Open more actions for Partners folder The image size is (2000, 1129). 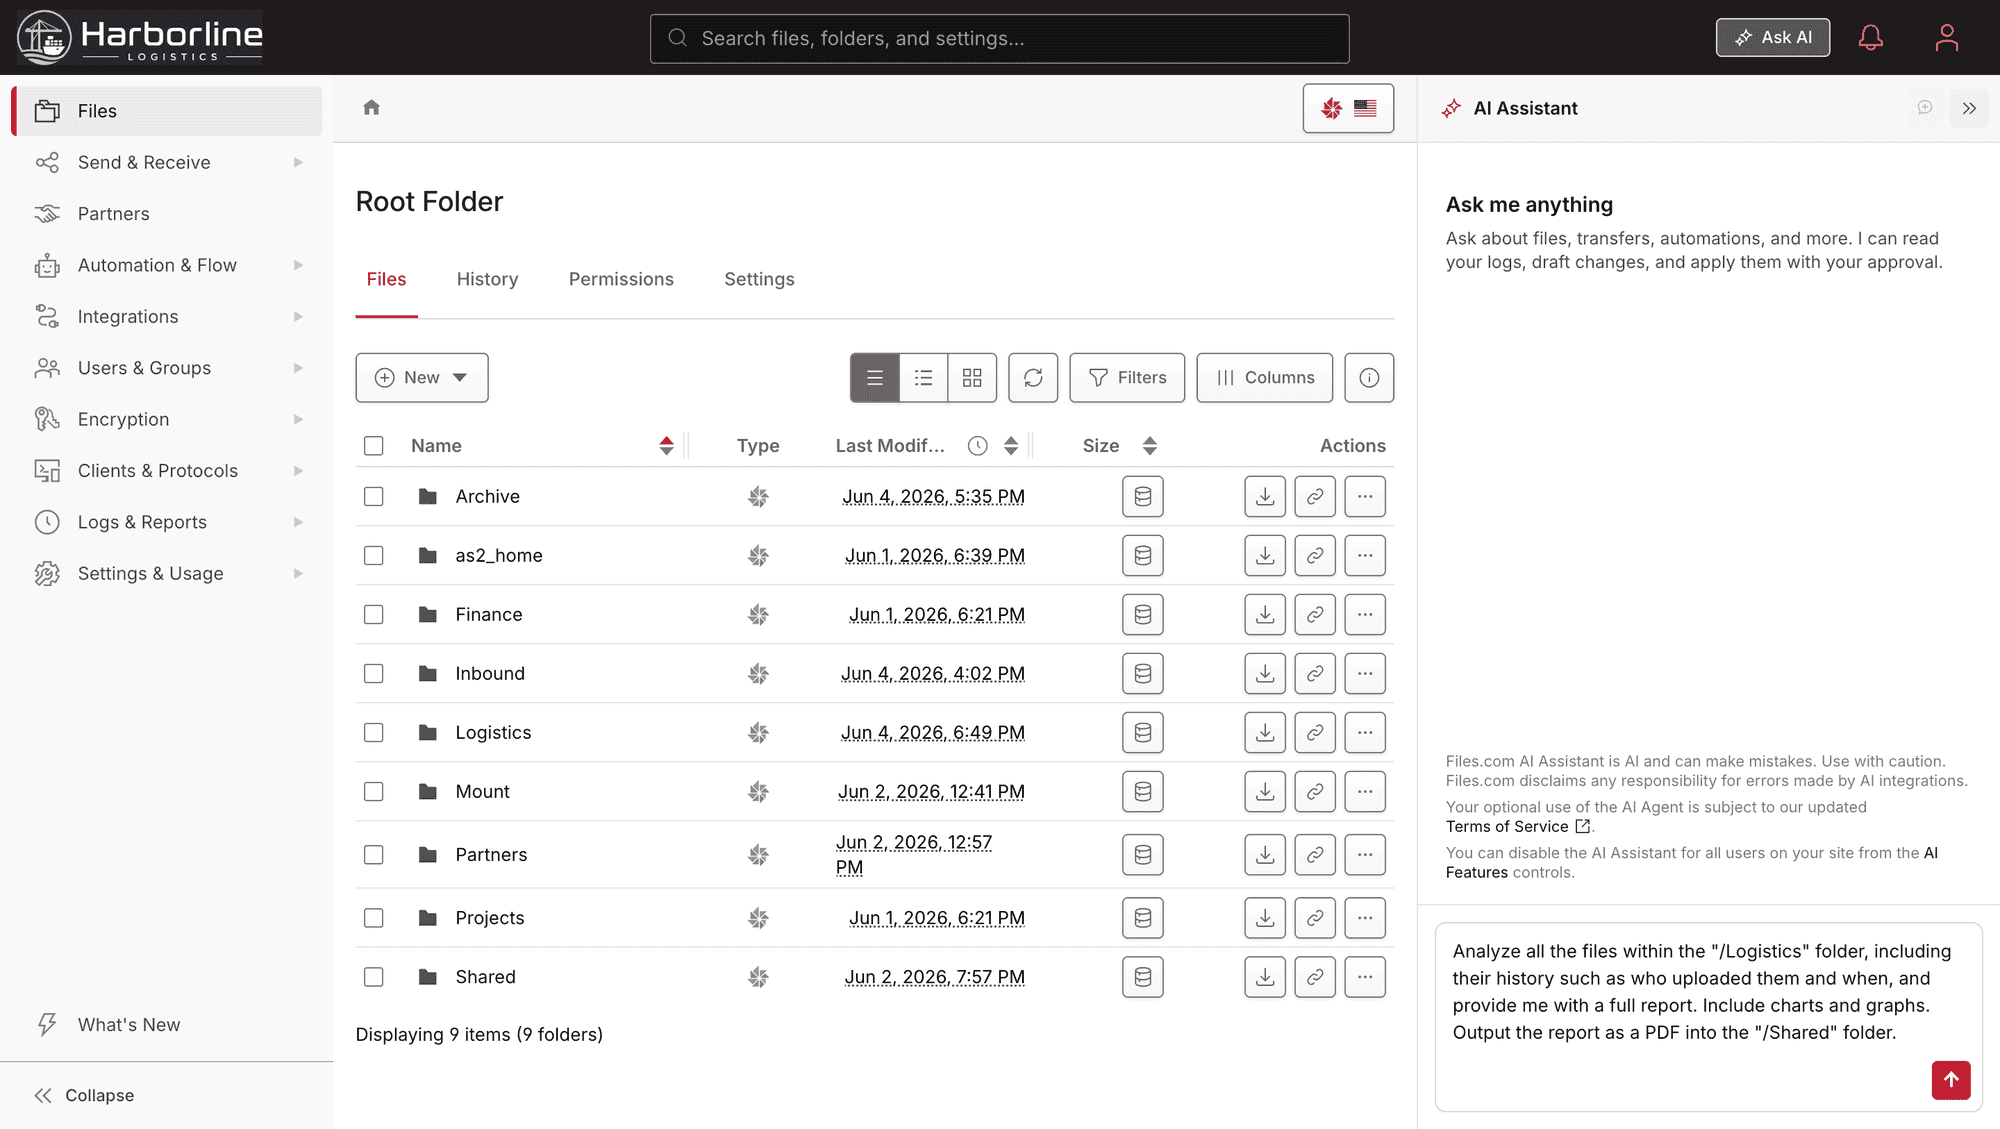tap(1365, 855)
